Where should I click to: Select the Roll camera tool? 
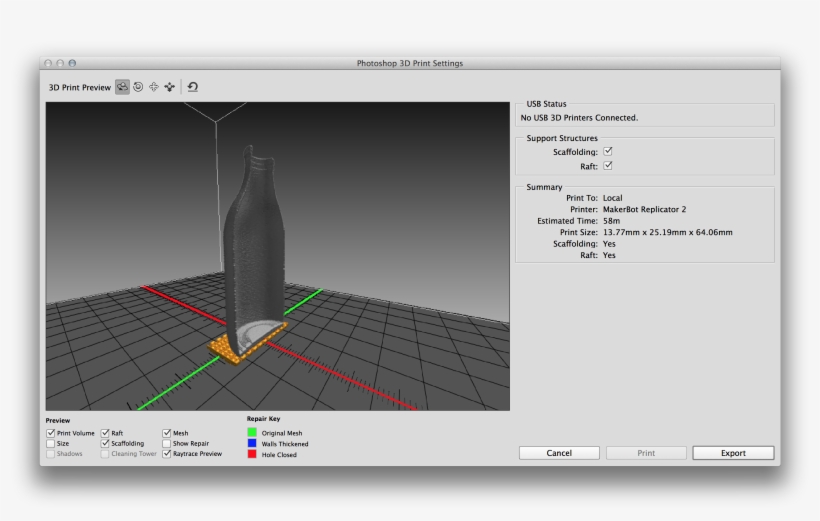(x=138, y=87)
